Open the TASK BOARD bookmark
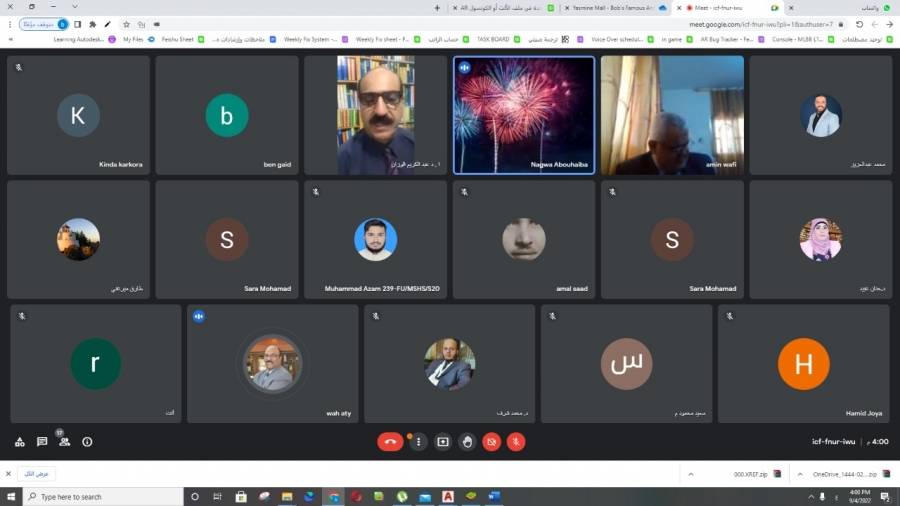This screenshot has width=900, height=506. pyautogui.click(x=492, y=39)
